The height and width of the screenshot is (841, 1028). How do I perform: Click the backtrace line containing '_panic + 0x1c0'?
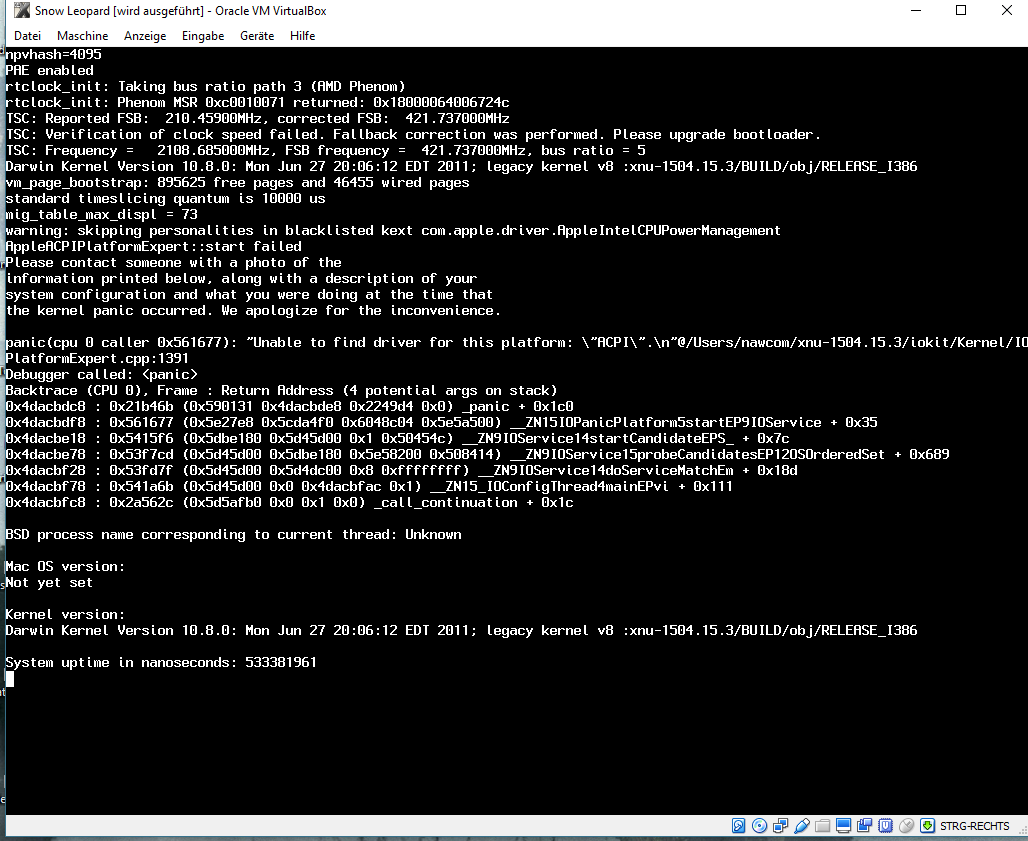point(289,406)
